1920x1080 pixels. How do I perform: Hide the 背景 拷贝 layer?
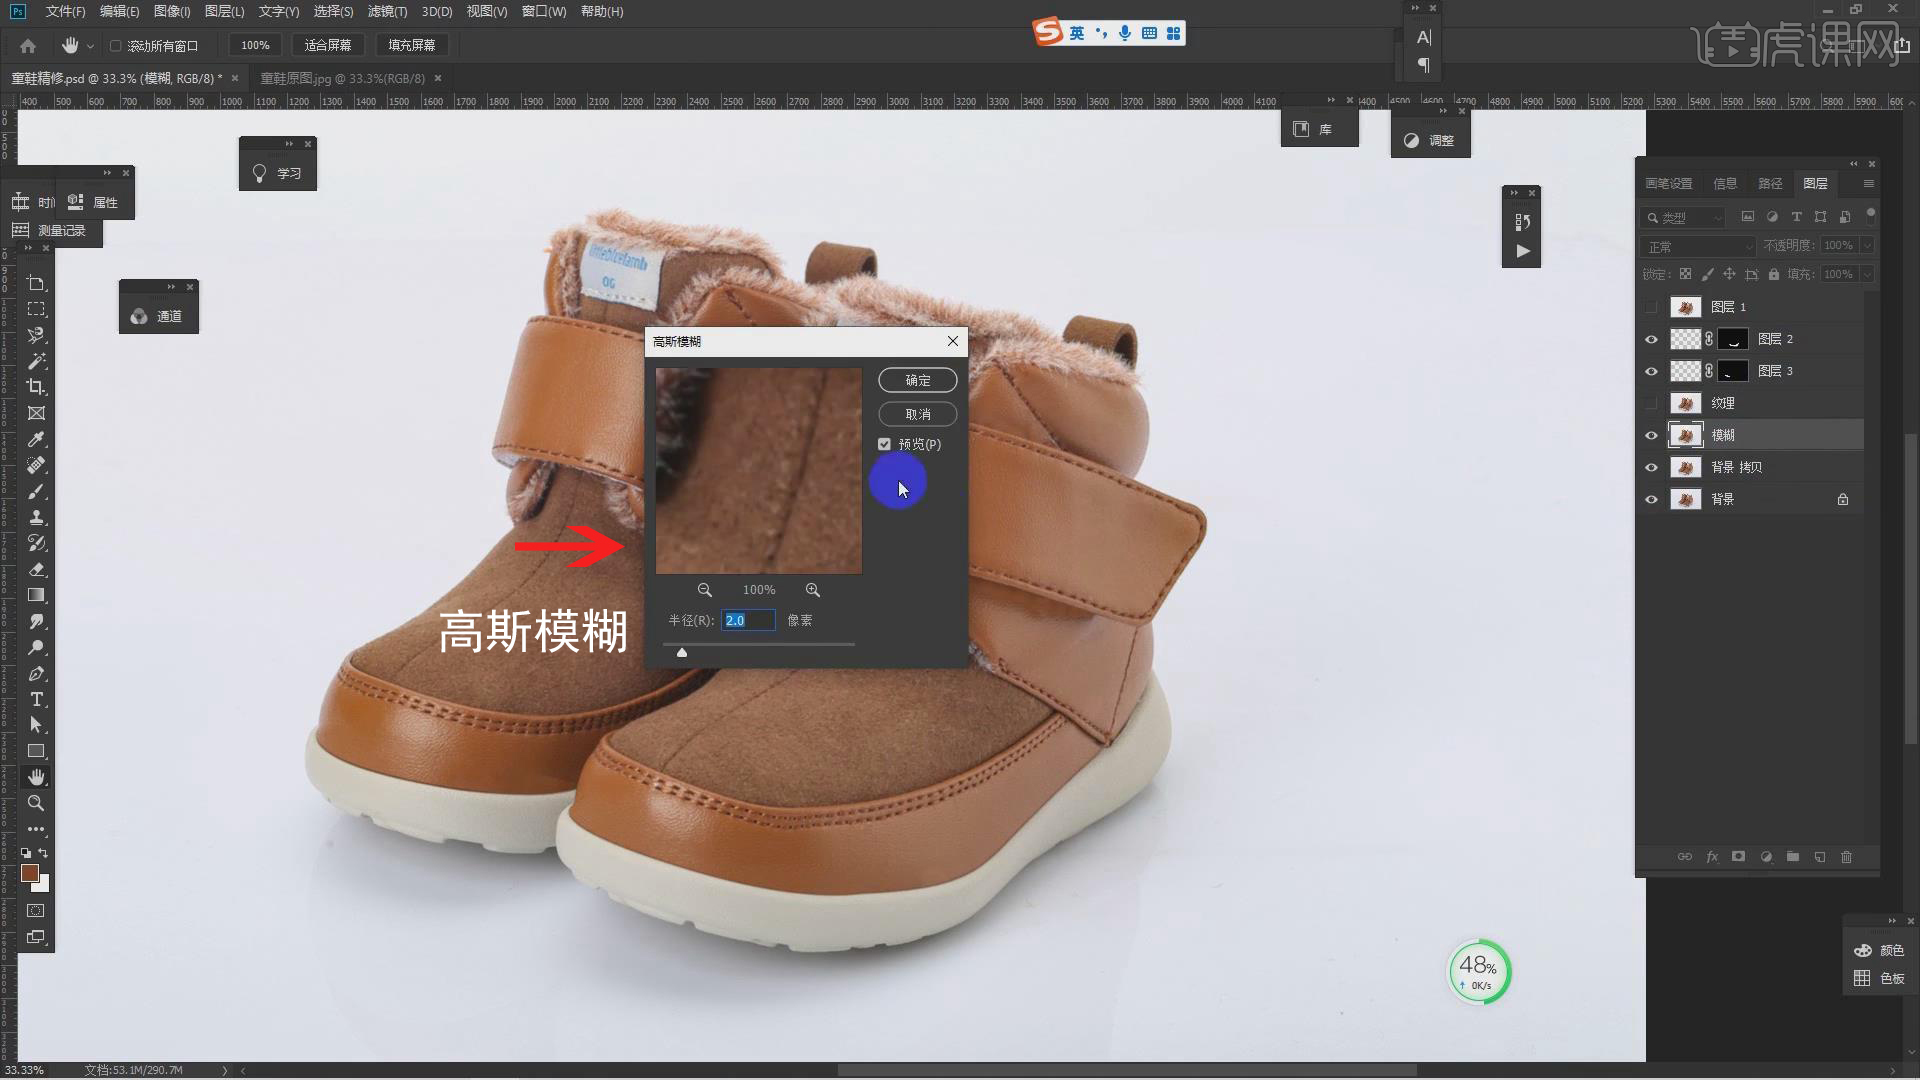pos(1651,467)
